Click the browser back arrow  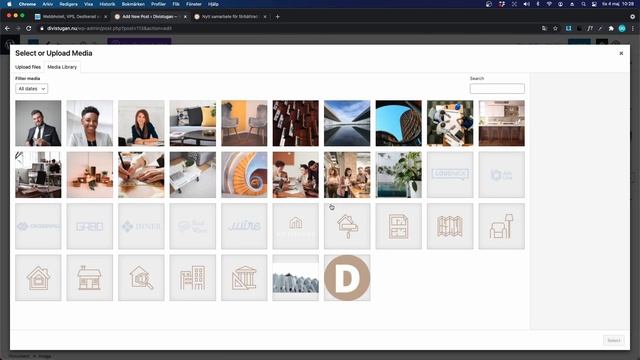[x=7, y=28]
